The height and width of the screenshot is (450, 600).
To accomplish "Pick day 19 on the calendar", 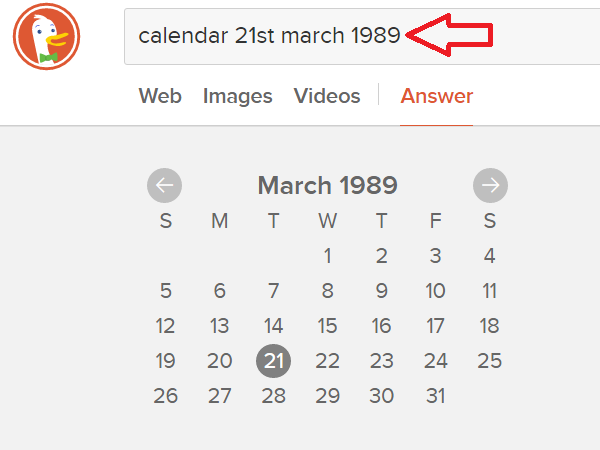I will pos(166,361).
